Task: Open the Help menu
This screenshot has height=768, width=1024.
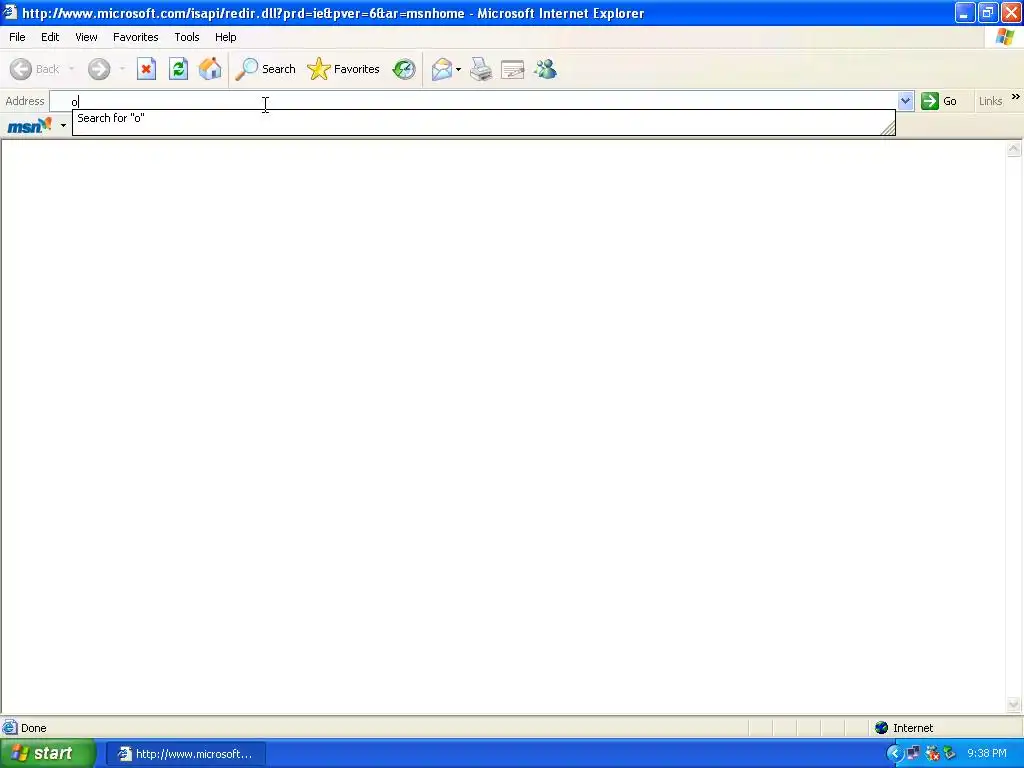Action: (226, 37)
